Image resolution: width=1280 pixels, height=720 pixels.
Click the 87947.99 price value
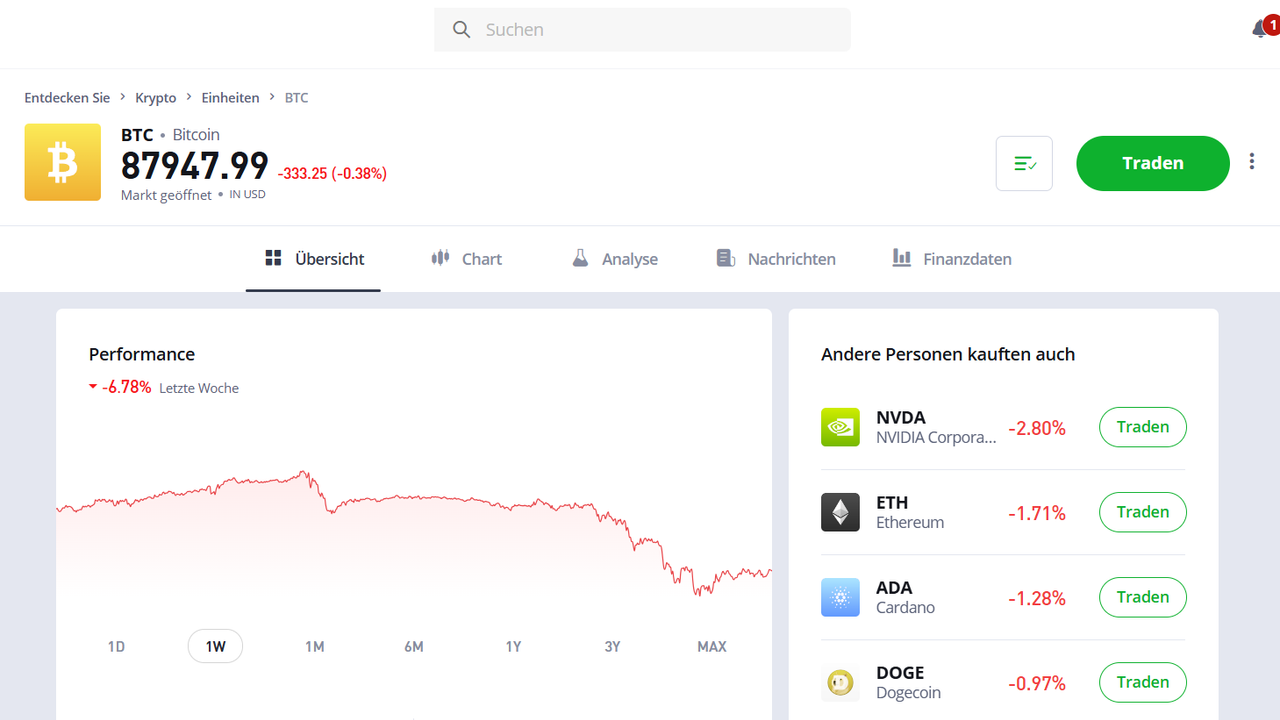click(x=195, y=166)
